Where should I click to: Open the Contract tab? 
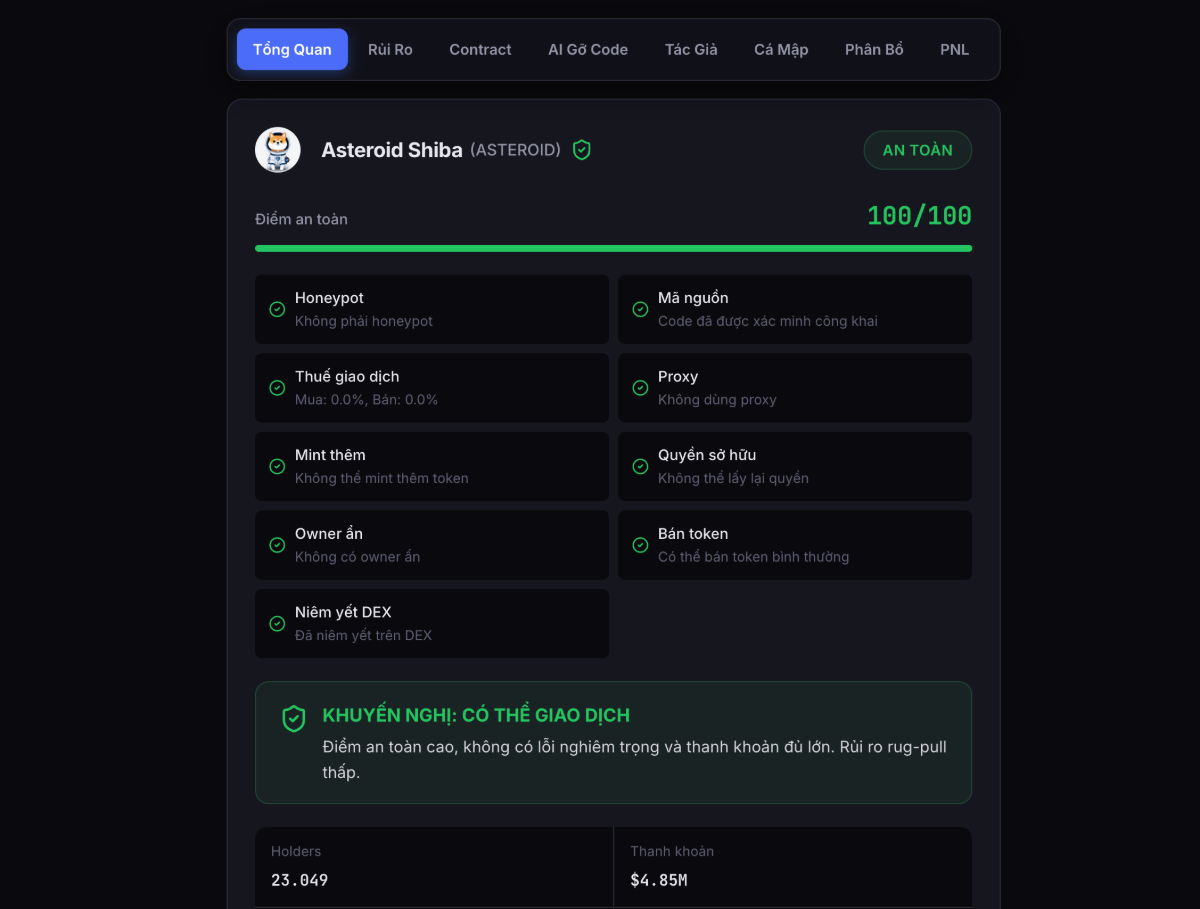point(480,49)
